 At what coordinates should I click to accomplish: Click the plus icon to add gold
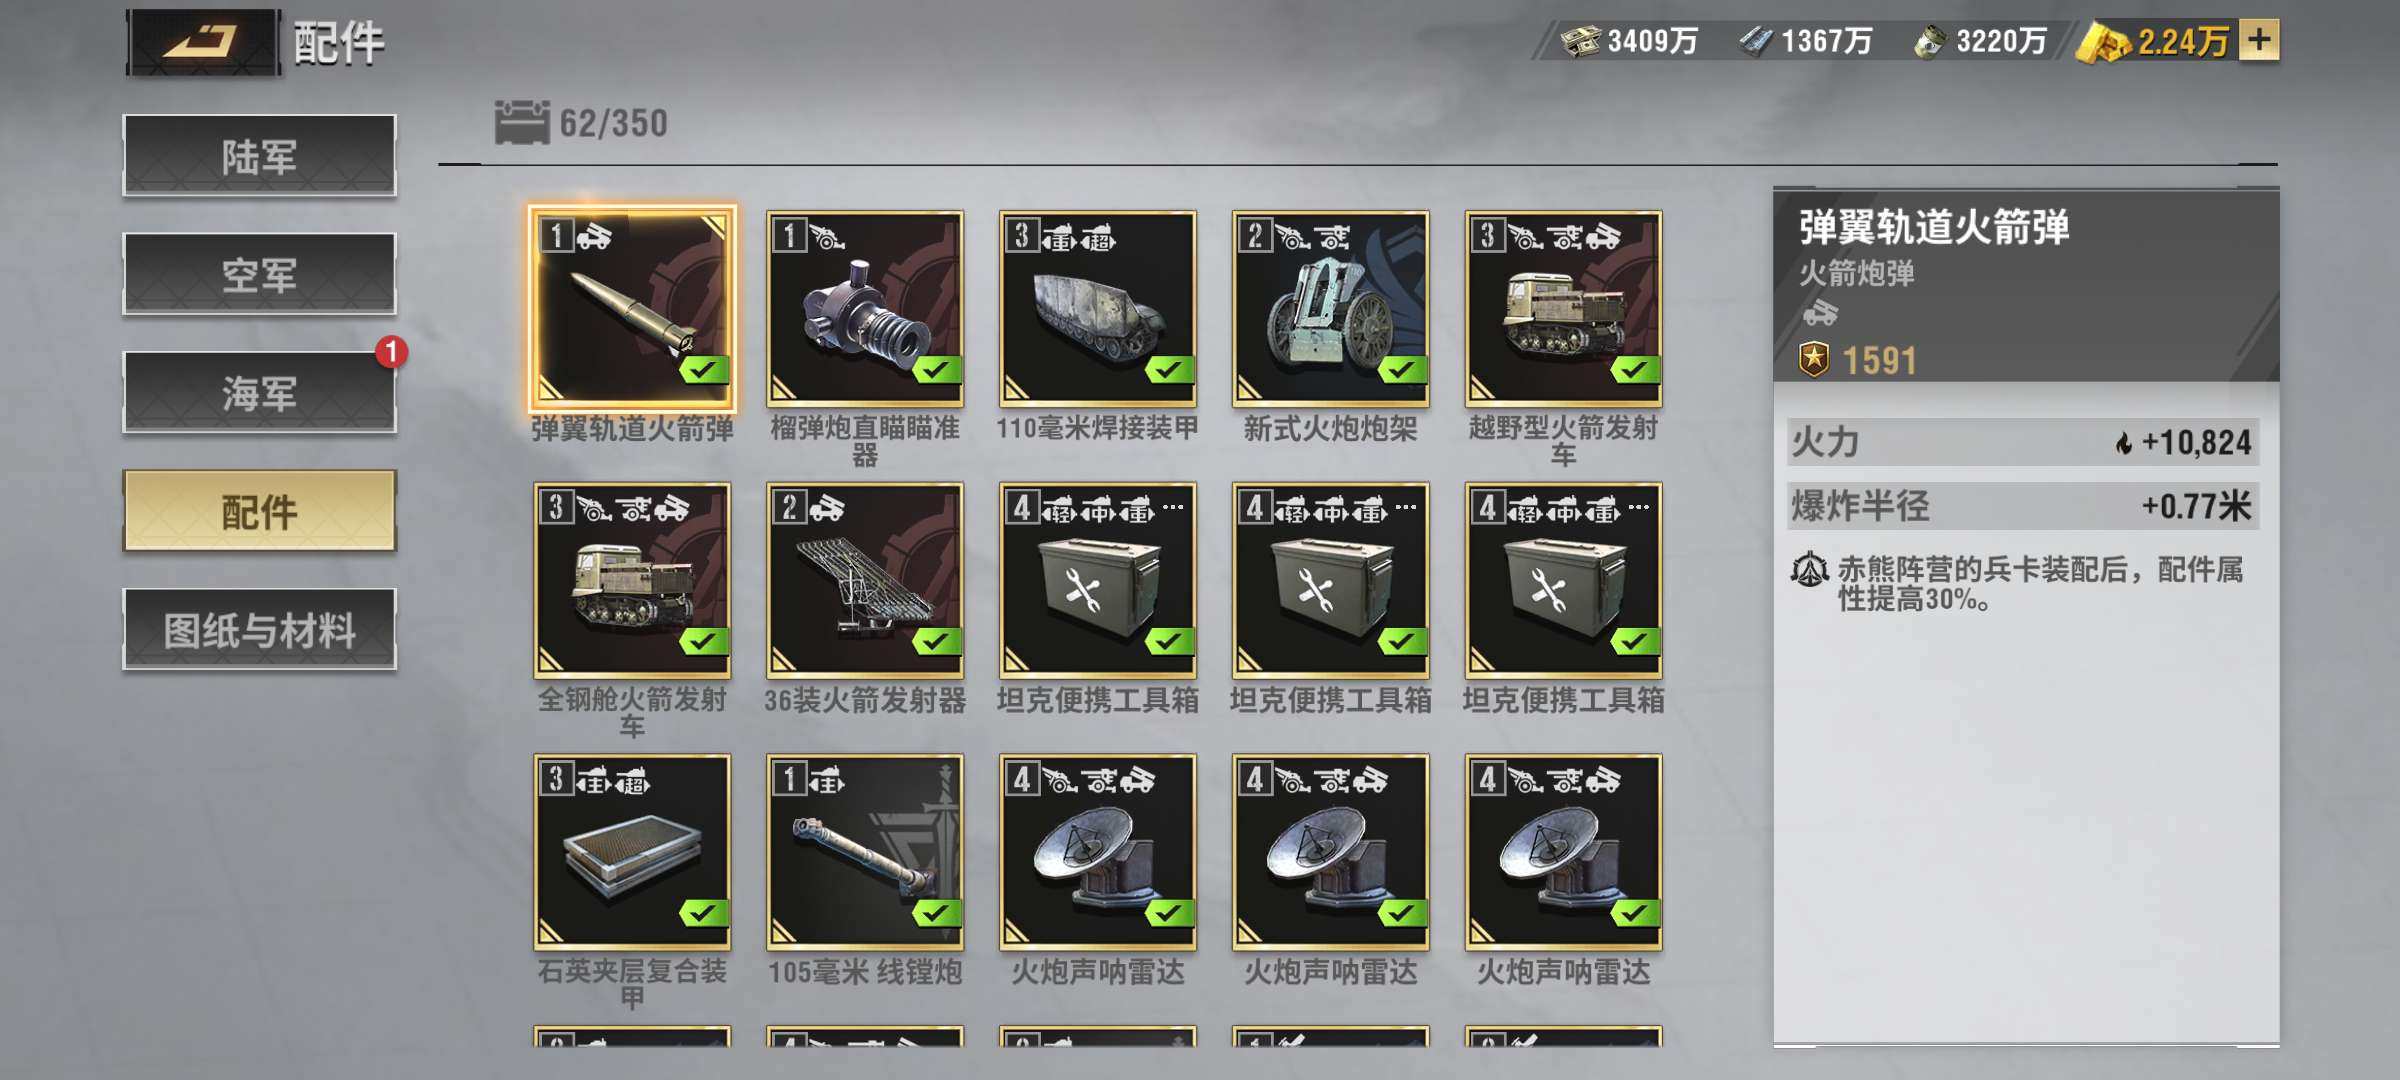tap(2259, 40)
